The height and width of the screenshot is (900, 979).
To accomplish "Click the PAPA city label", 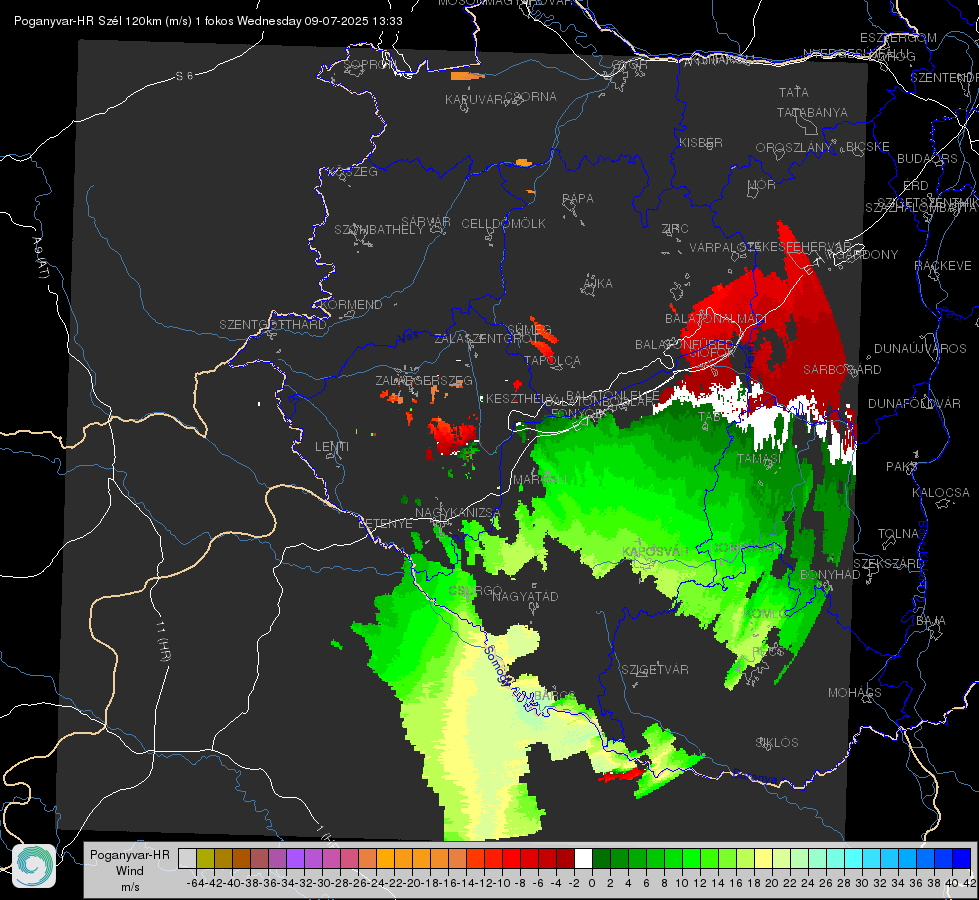I will [x=578, y=198].
